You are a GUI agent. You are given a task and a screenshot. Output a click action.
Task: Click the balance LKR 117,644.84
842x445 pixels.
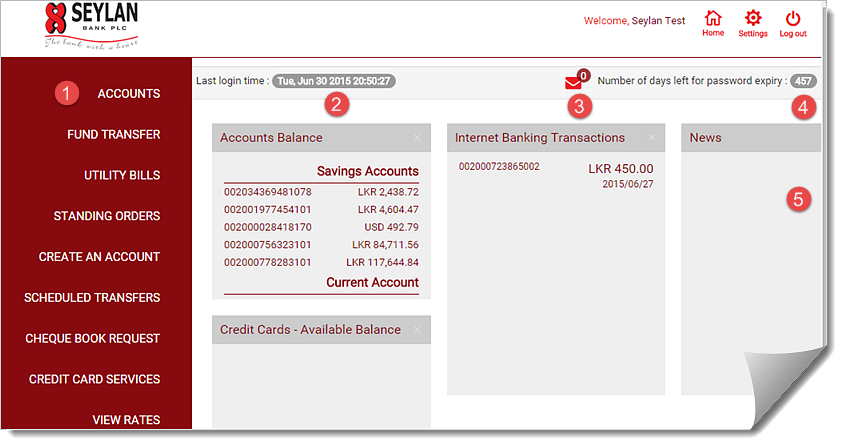coord(382,263)
